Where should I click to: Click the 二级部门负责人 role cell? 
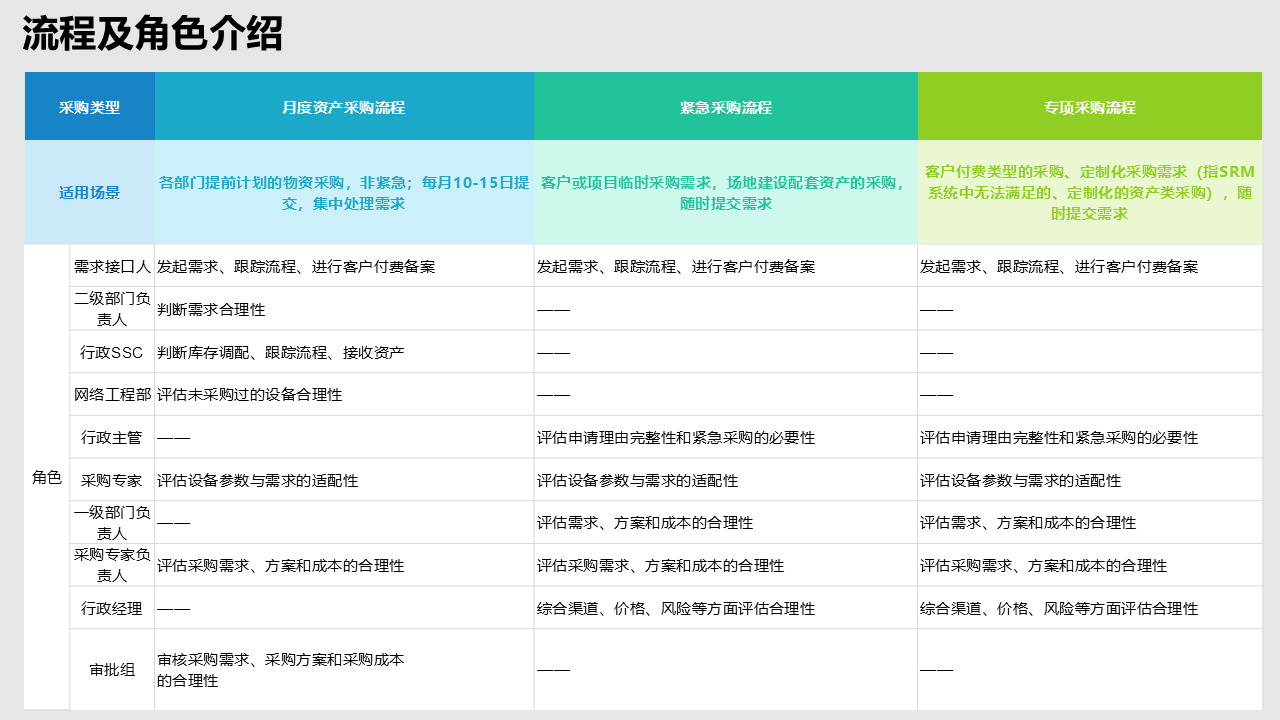point(112,309)
